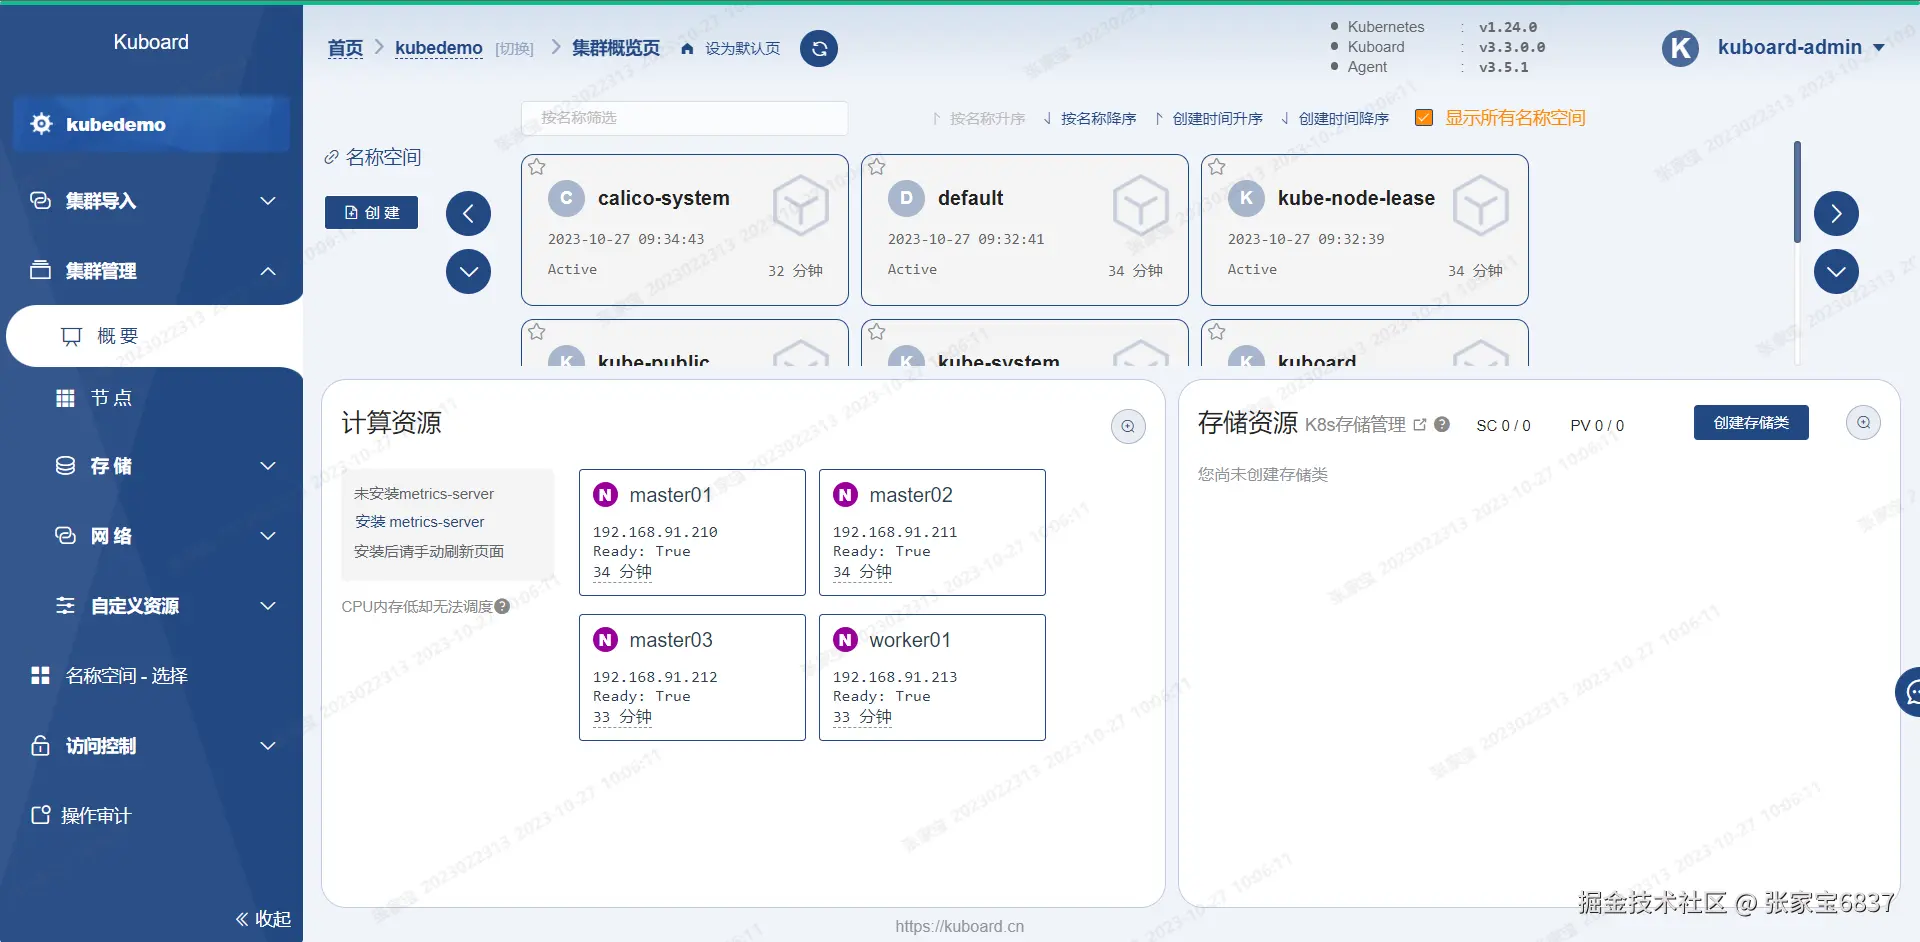1920x942 pixels.
Task: Sort namespaces by 按名称降序
Action: point(1090,118)
